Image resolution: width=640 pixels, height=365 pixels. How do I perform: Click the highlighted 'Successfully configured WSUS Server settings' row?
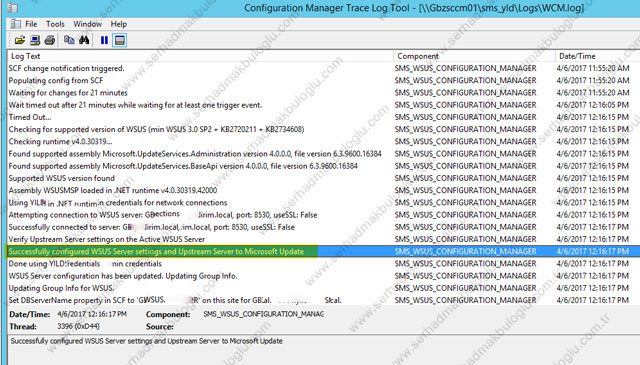[x=324, y=251]
